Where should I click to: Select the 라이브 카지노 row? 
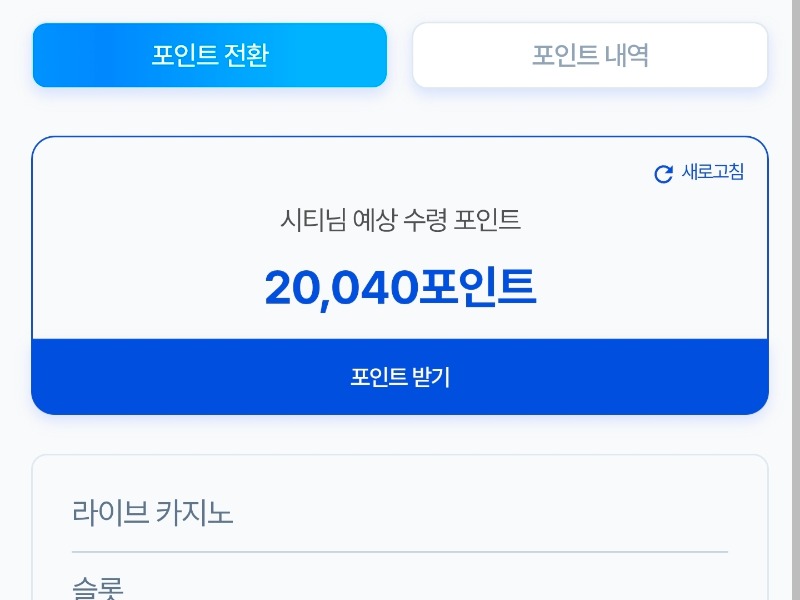(x=153, y=513)
